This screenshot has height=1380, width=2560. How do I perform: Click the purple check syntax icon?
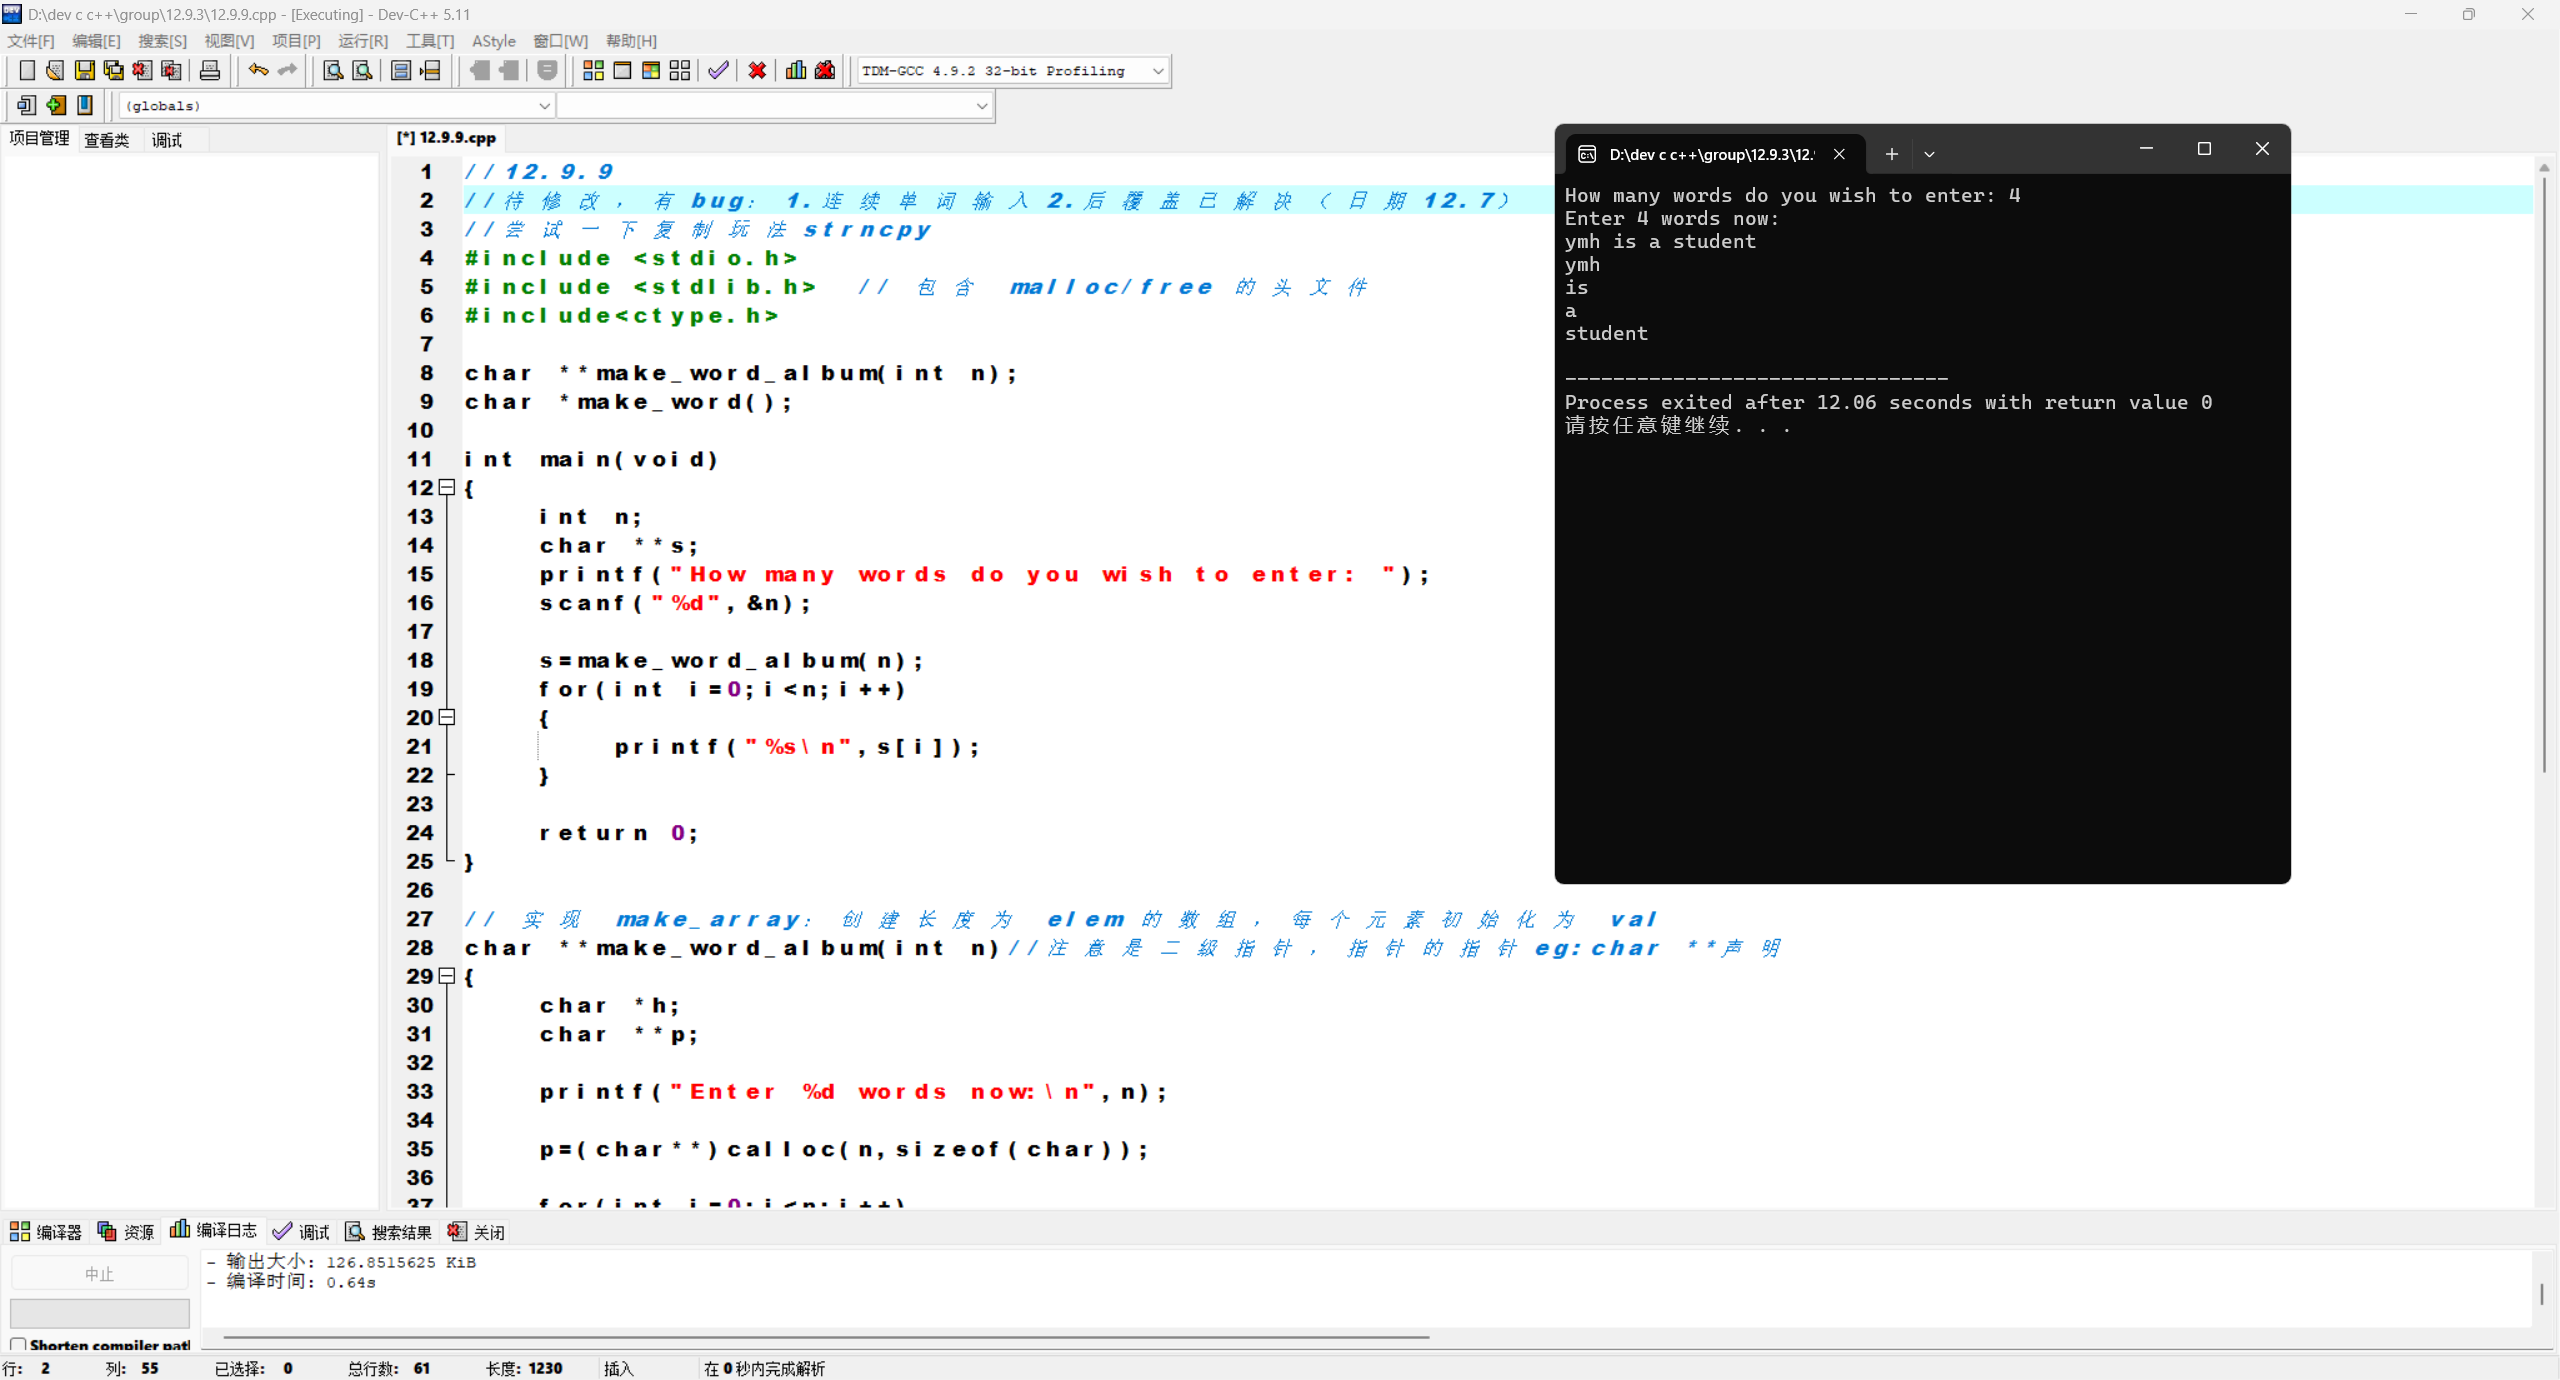718,70
